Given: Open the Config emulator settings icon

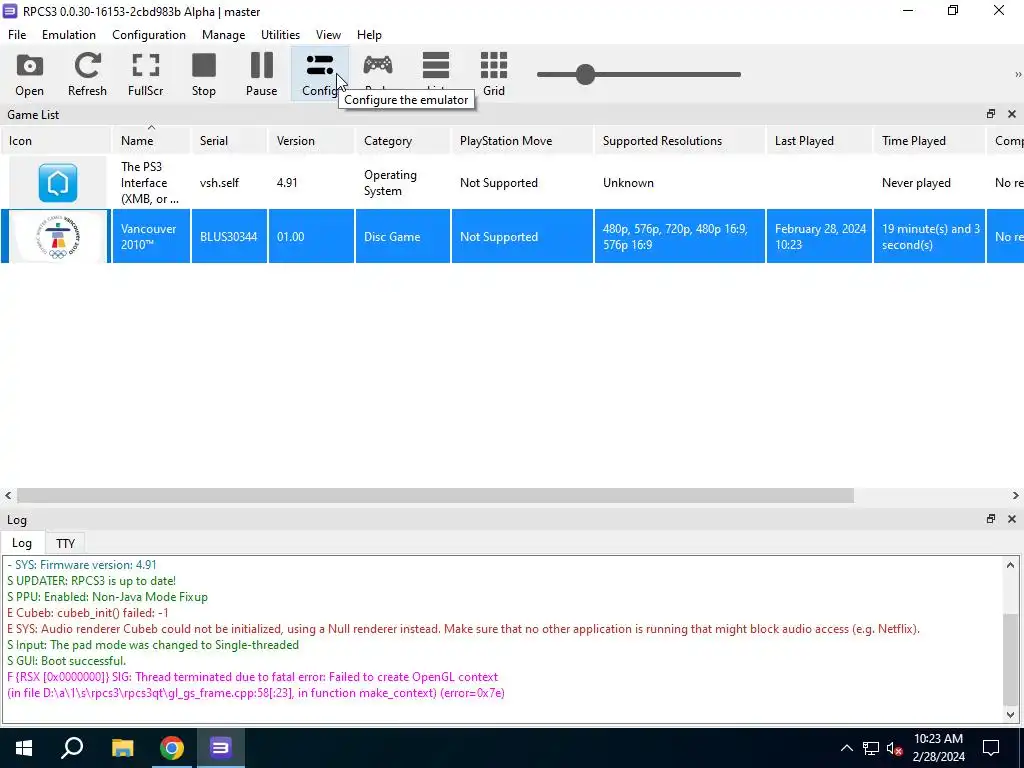Looking at the screenshot, I should (x=319, y=74).
